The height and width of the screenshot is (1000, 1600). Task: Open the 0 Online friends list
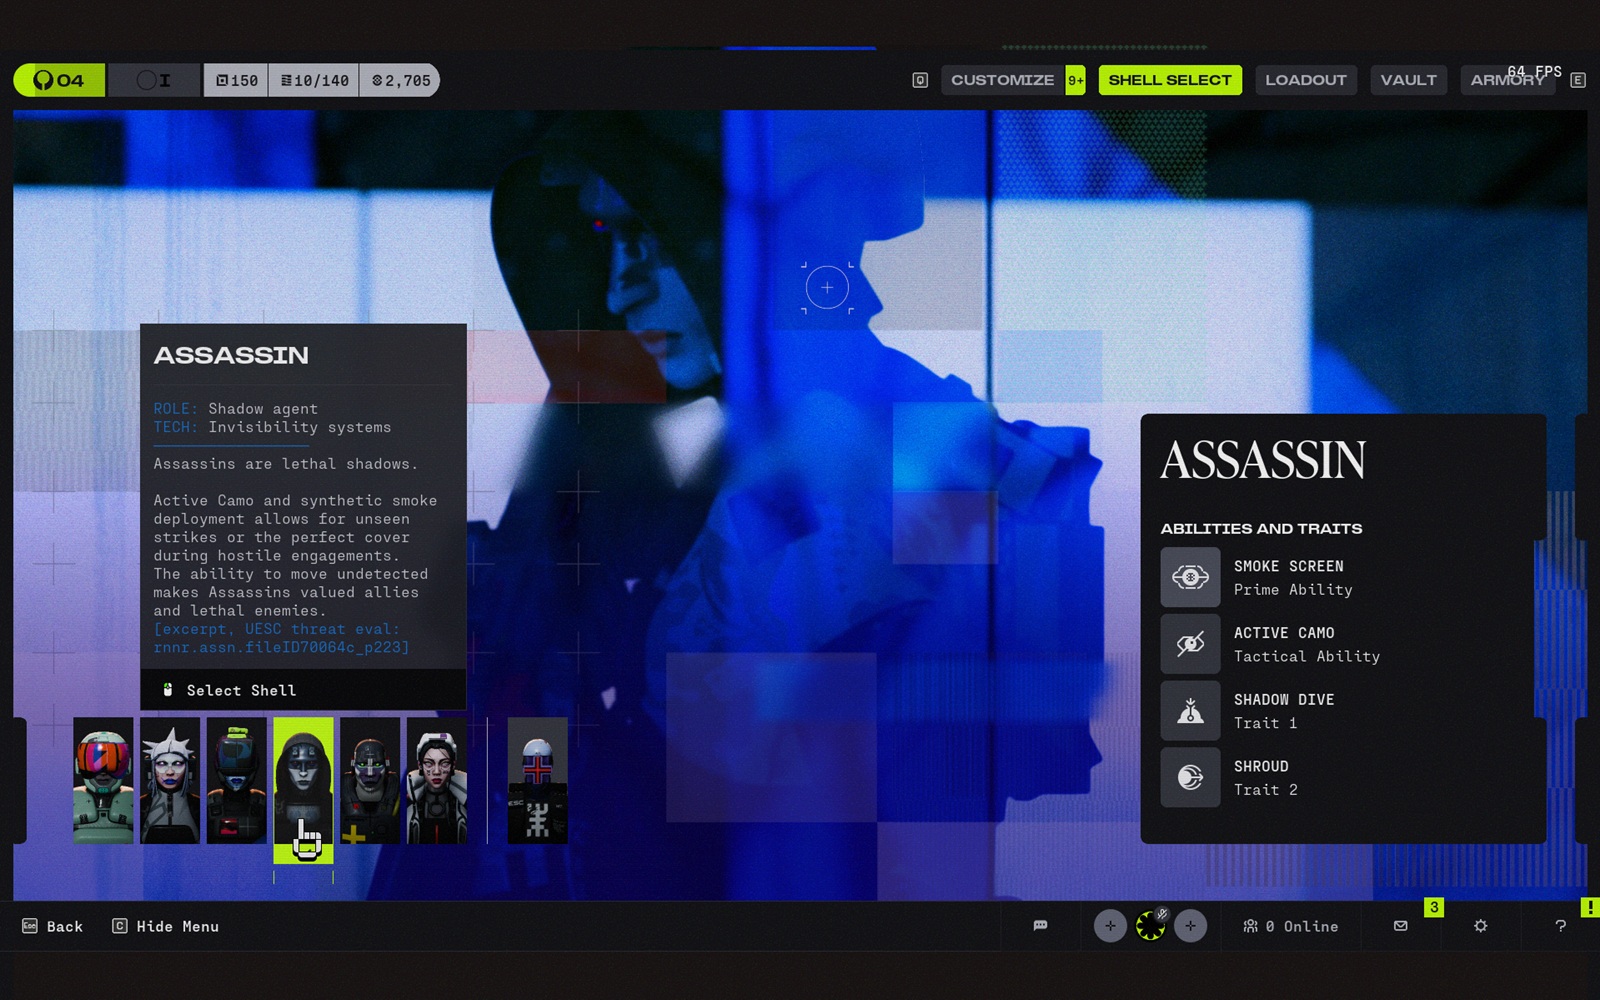pos(1291,927)
